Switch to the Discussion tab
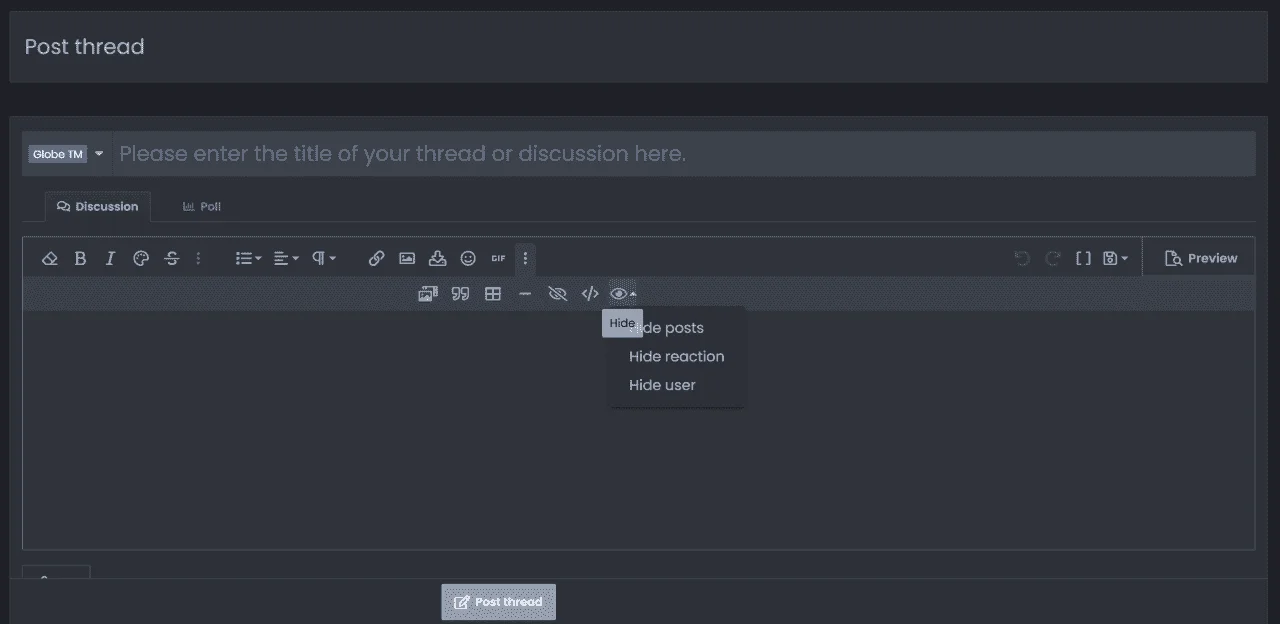 pyautogui.click(x=98, y=206)
